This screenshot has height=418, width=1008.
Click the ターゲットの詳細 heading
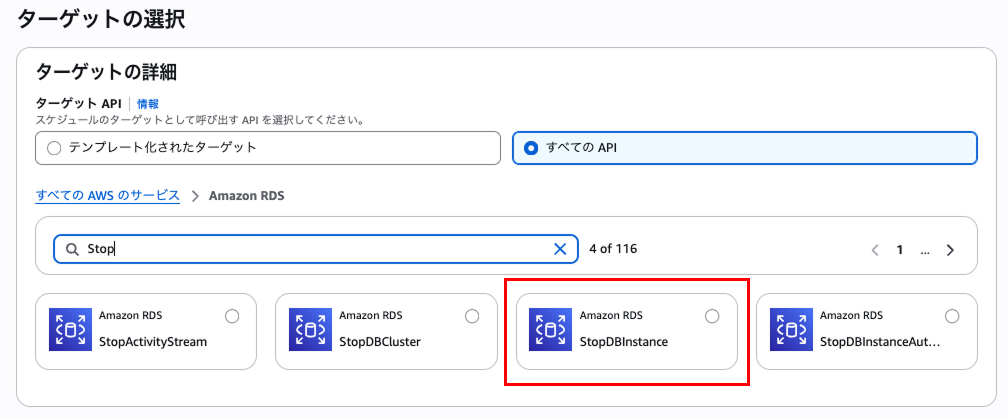(x=107, y=72)
